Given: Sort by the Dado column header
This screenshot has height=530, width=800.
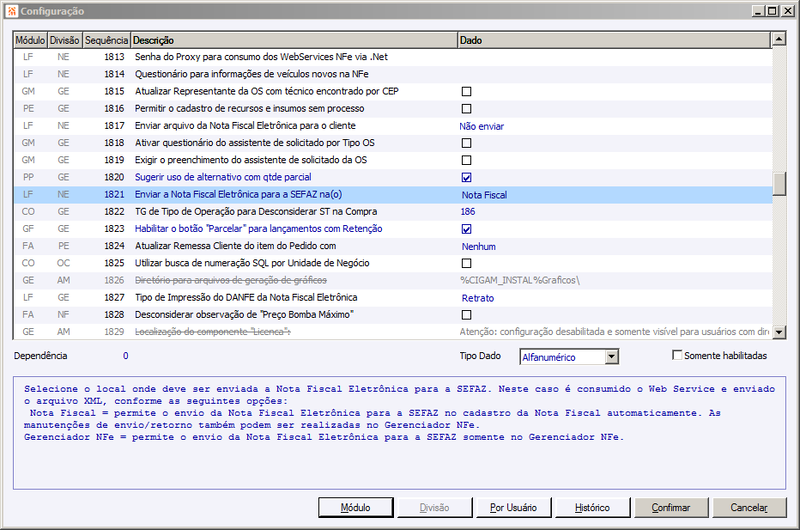Looking at the screenshot, I should [614, 40].
